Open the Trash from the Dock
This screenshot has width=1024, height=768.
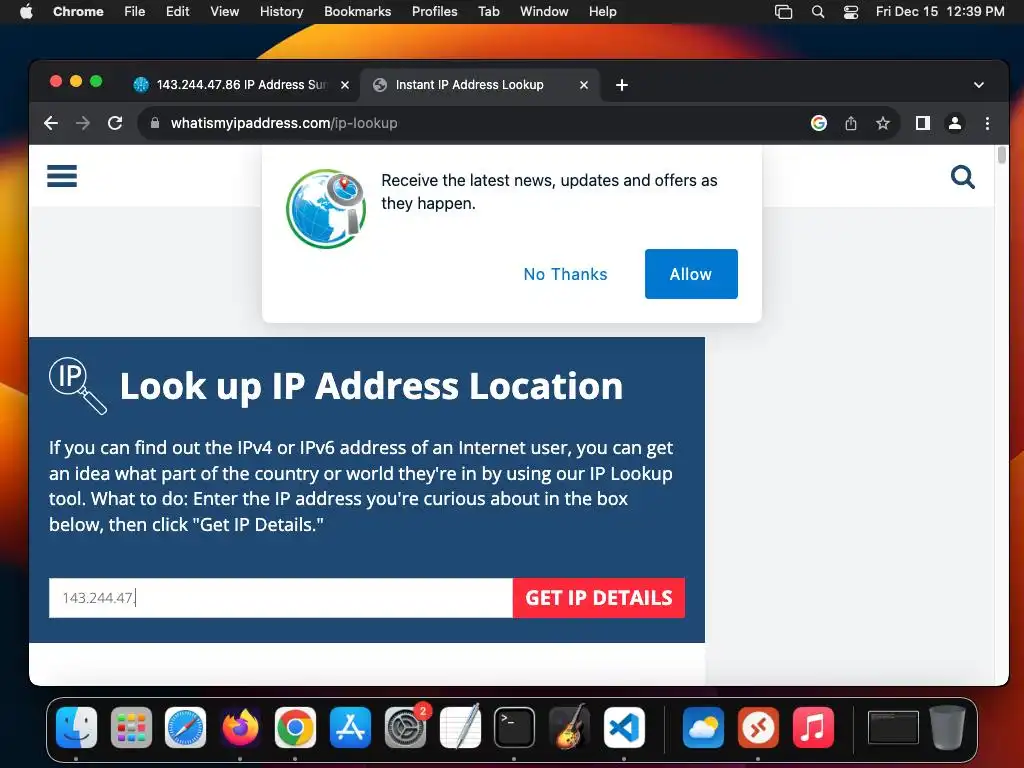947,727
